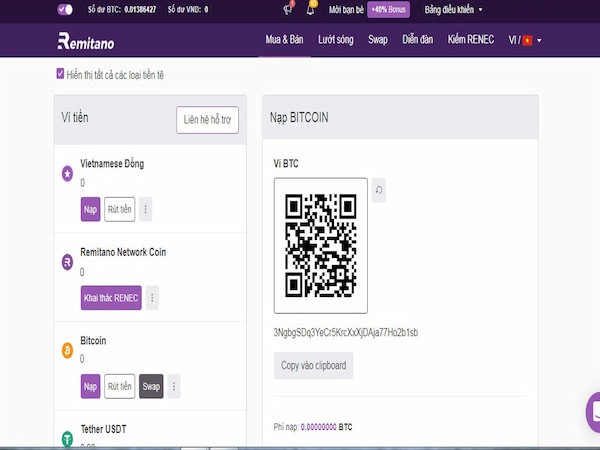This screenshot has width=600, height=450.
Task: Open more options for Vietnamese Đồng
Action: pyautogui.click(x=145, y=209)
